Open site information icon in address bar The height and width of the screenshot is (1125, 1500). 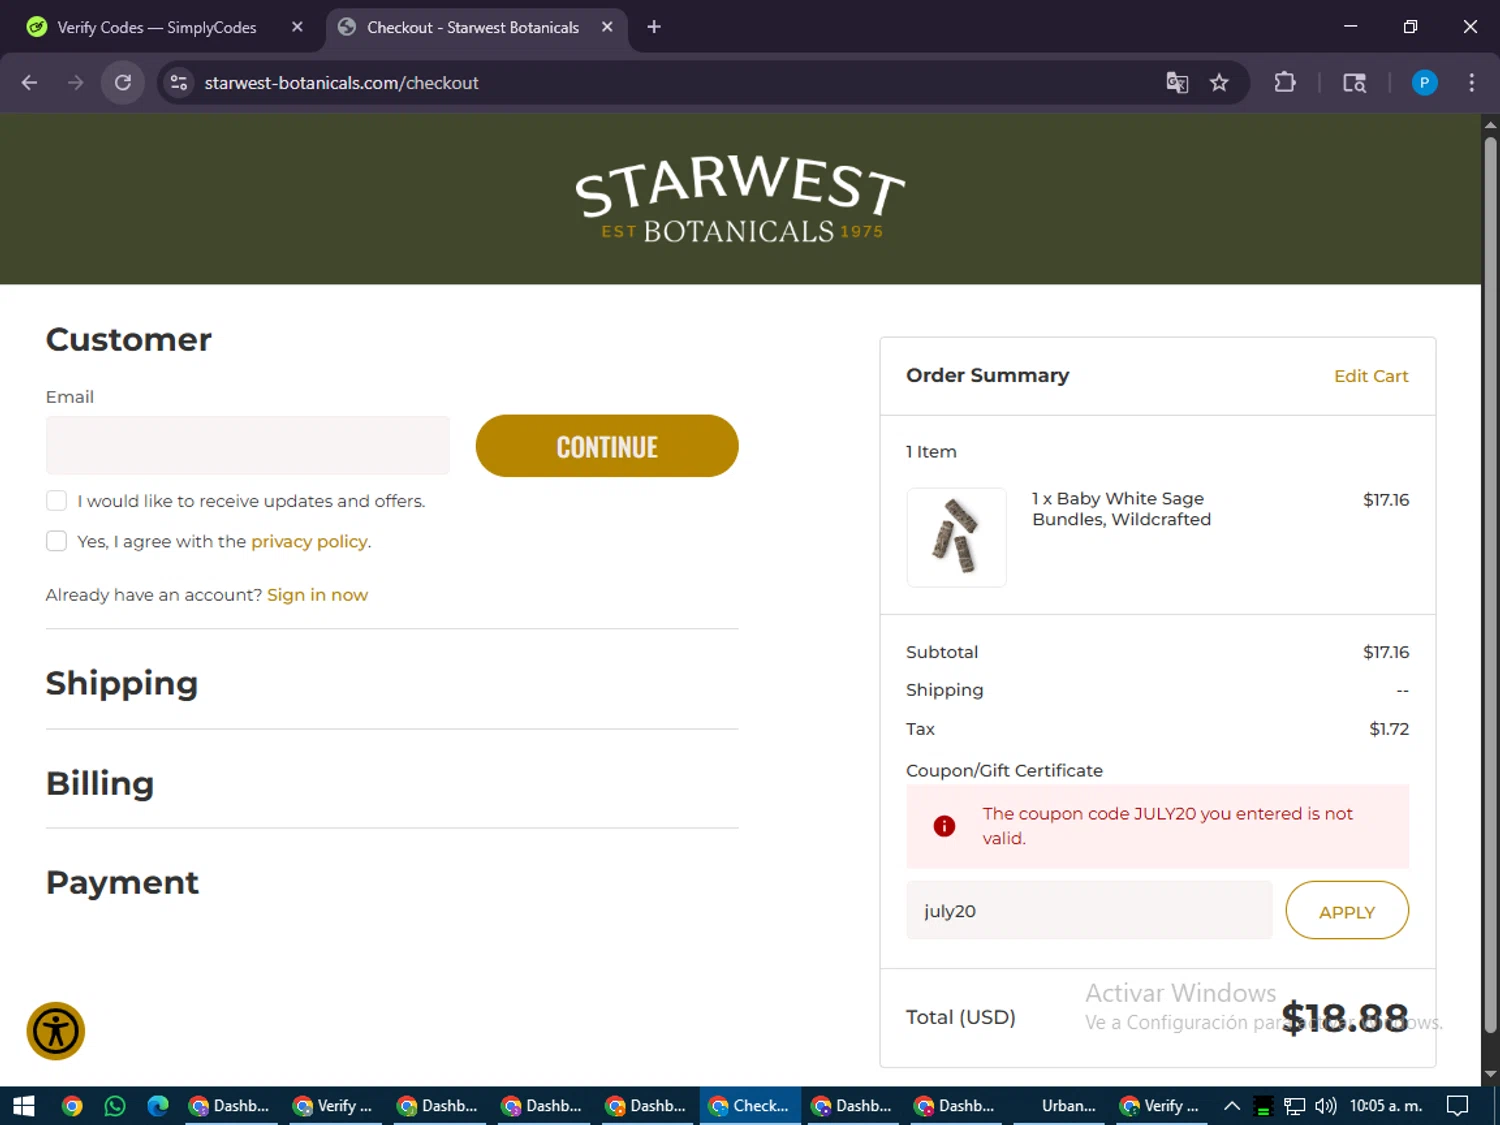pos(179,83)
